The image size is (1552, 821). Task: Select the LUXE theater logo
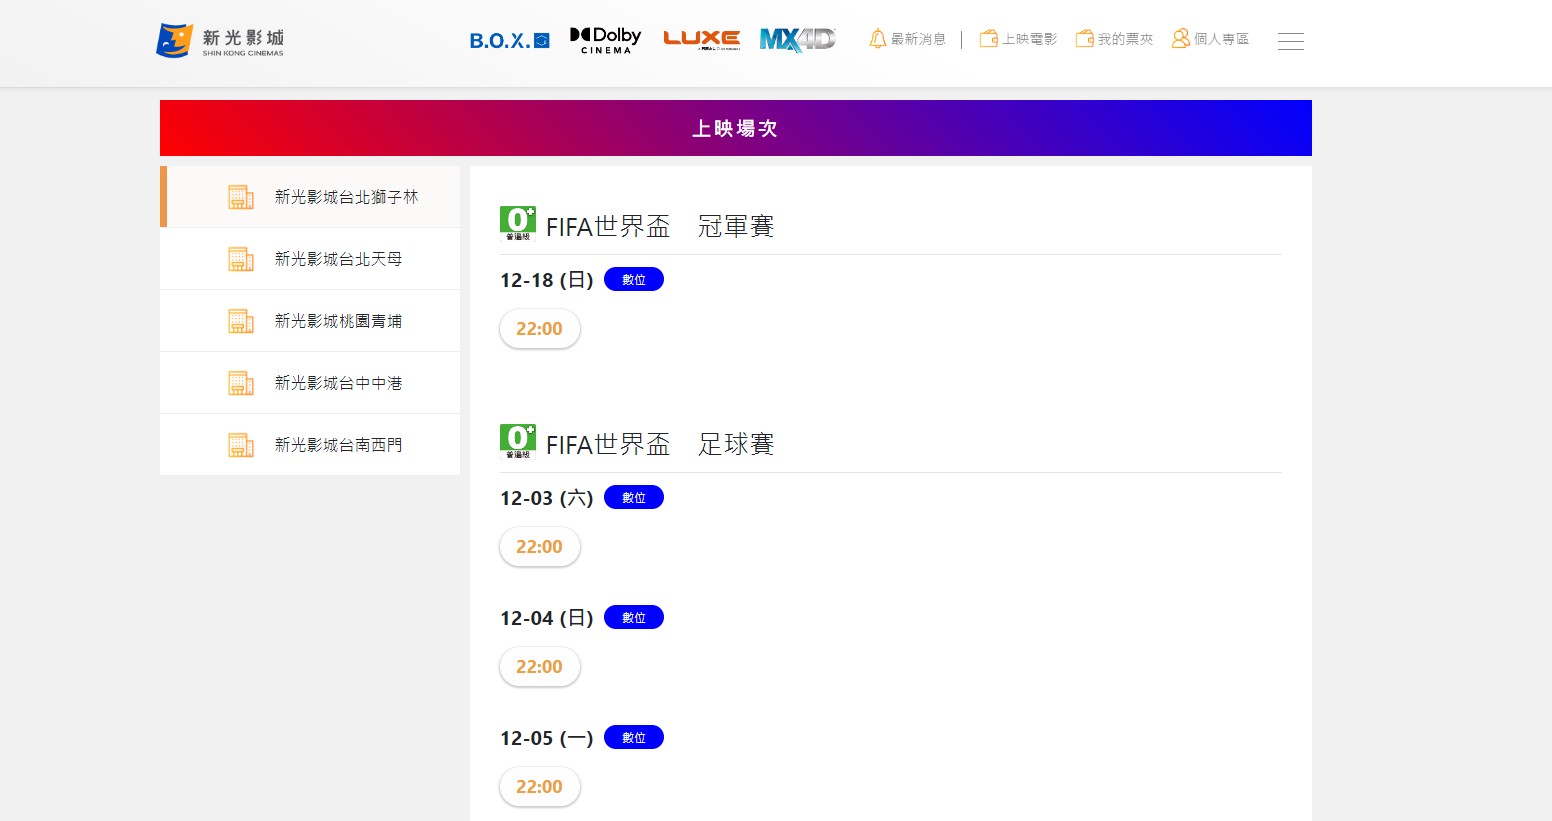[x=702, y=40]
